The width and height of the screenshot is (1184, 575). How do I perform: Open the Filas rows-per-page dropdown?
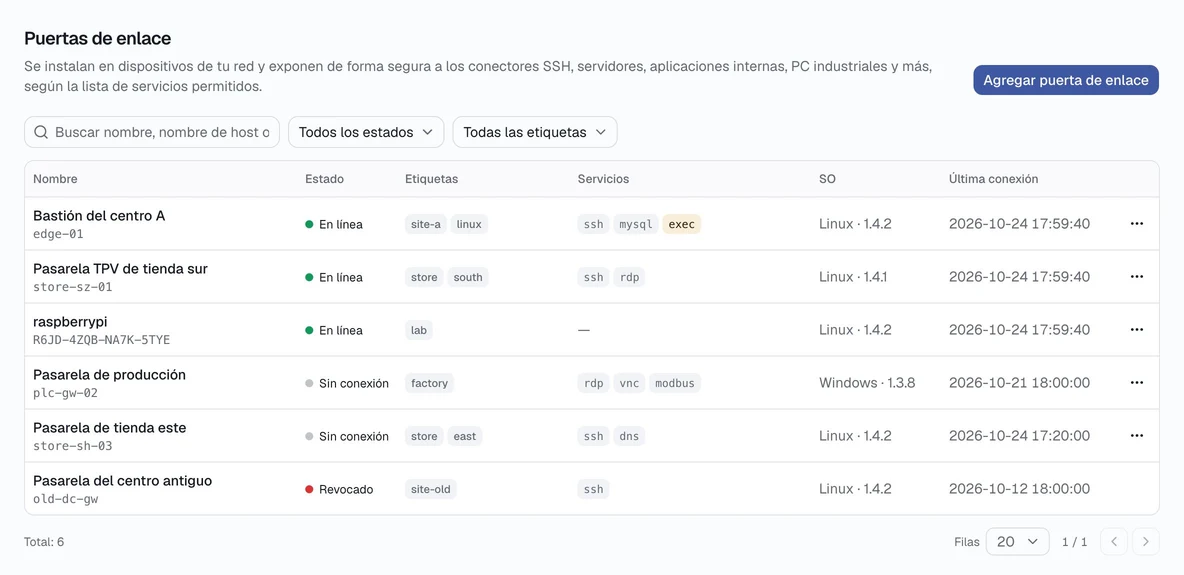(x=1017, y=542)
